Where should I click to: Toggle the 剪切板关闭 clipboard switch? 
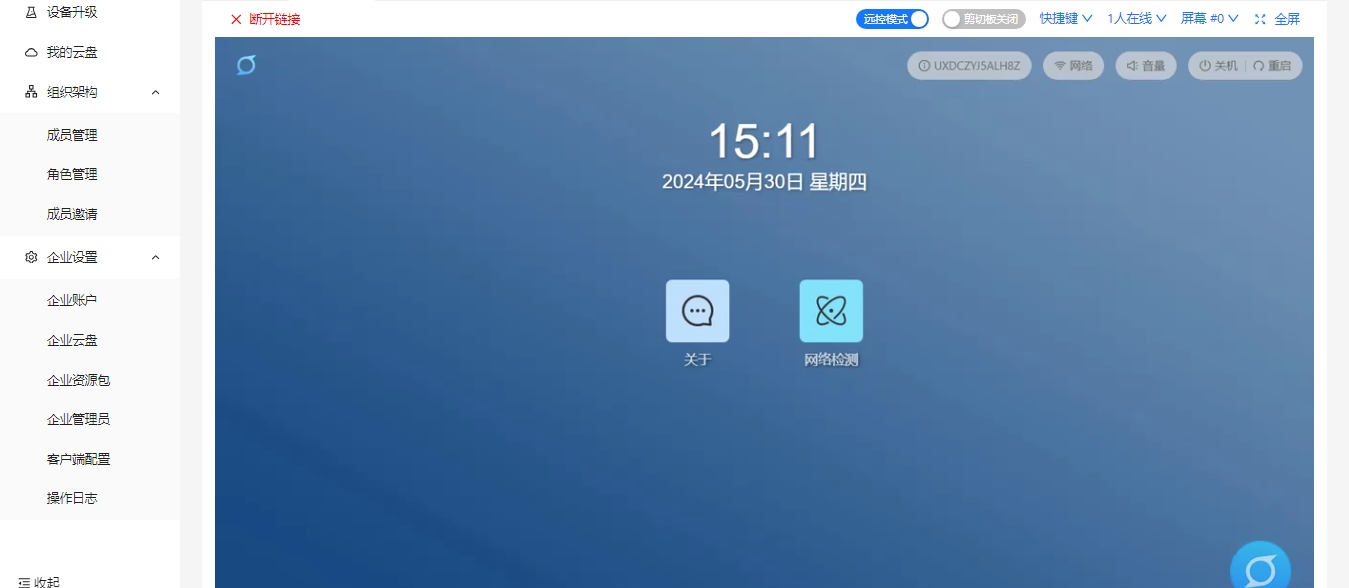click(984, 19)
